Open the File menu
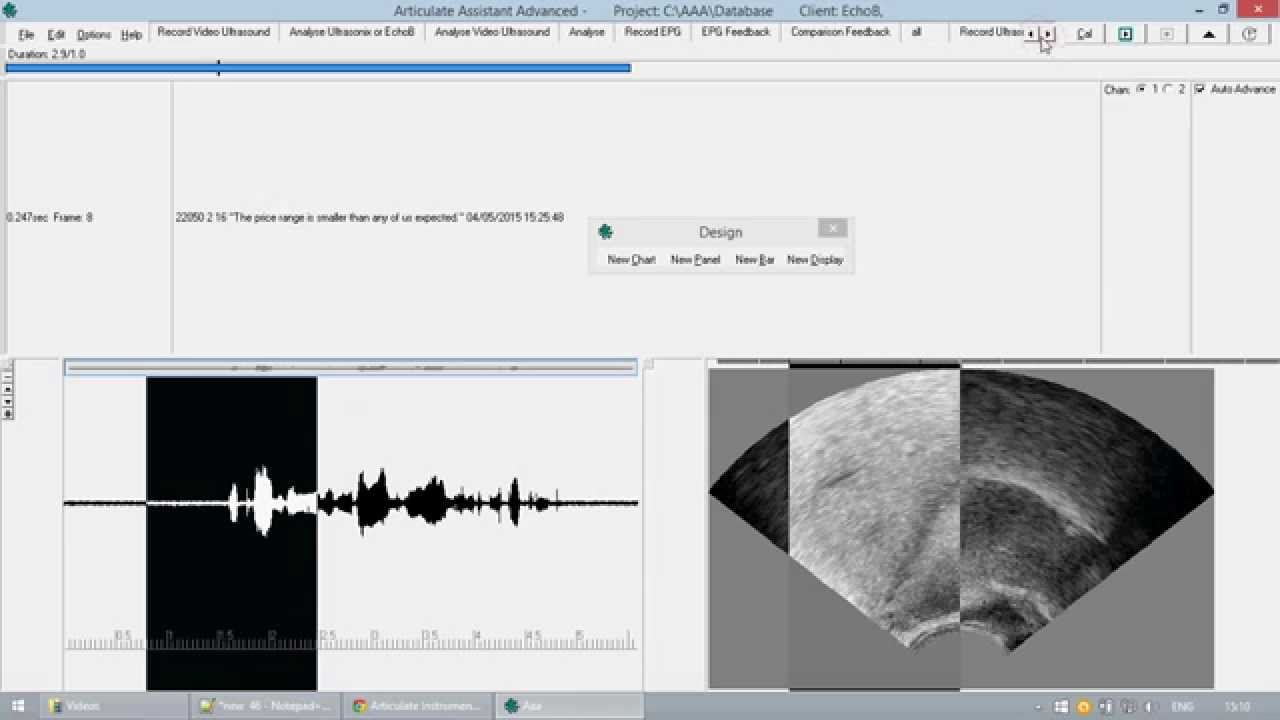1280x720 pixels. click(26, 34)
